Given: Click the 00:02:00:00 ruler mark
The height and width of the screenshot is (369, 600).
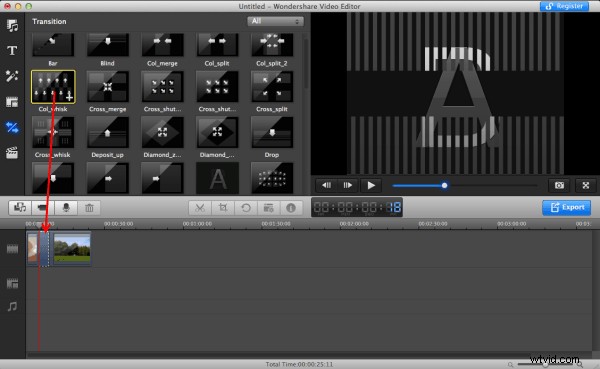Looking at the screenshot, I should point(354,224).
